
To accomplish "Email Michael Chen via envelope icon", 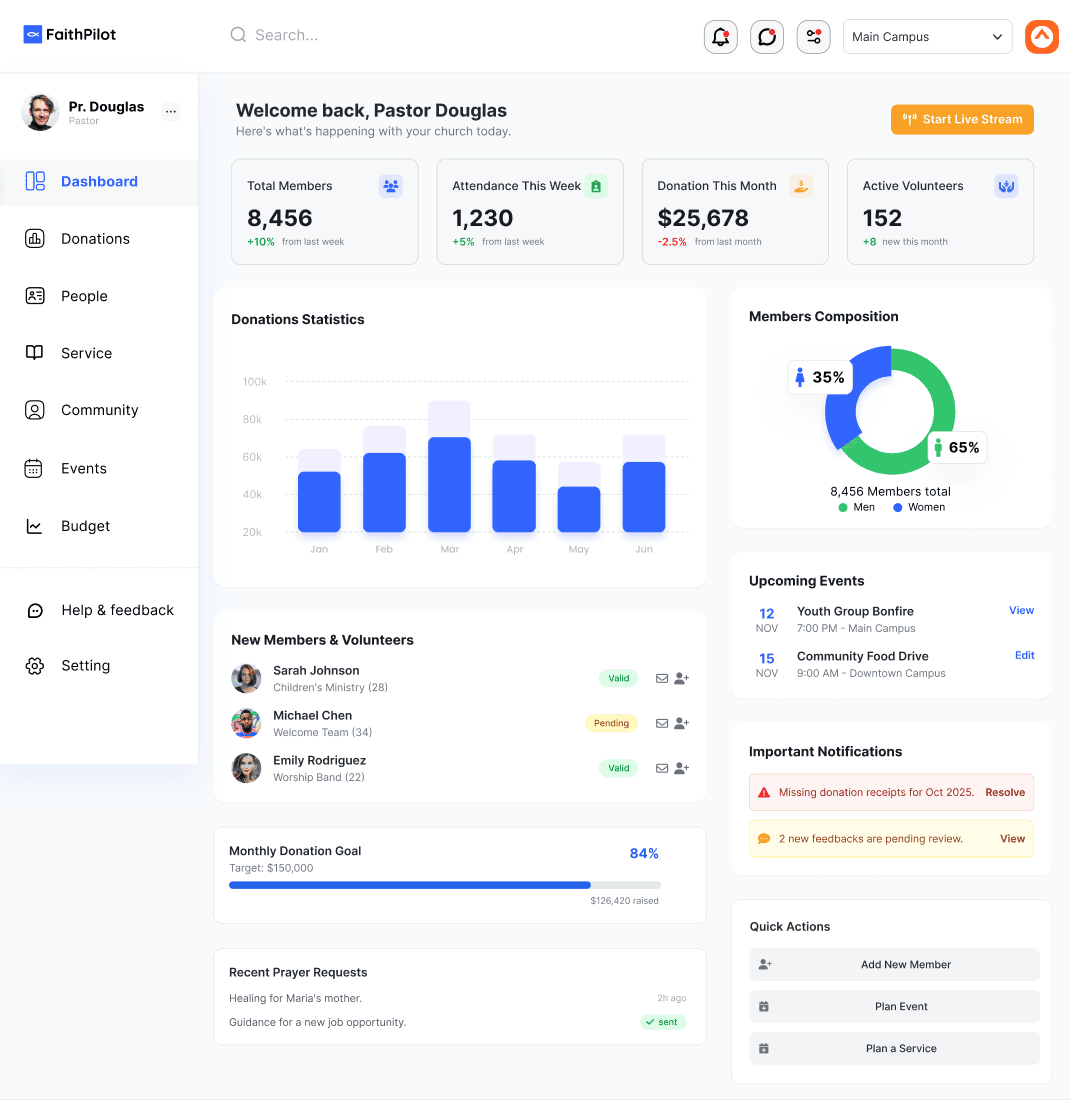I will click(662, 723).
